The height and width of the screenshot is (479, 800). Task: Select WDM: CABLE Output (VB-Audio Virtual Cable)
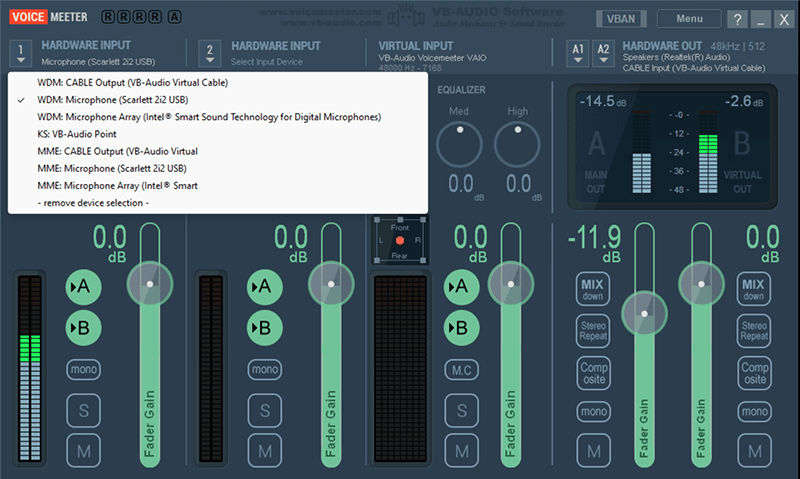218,83
